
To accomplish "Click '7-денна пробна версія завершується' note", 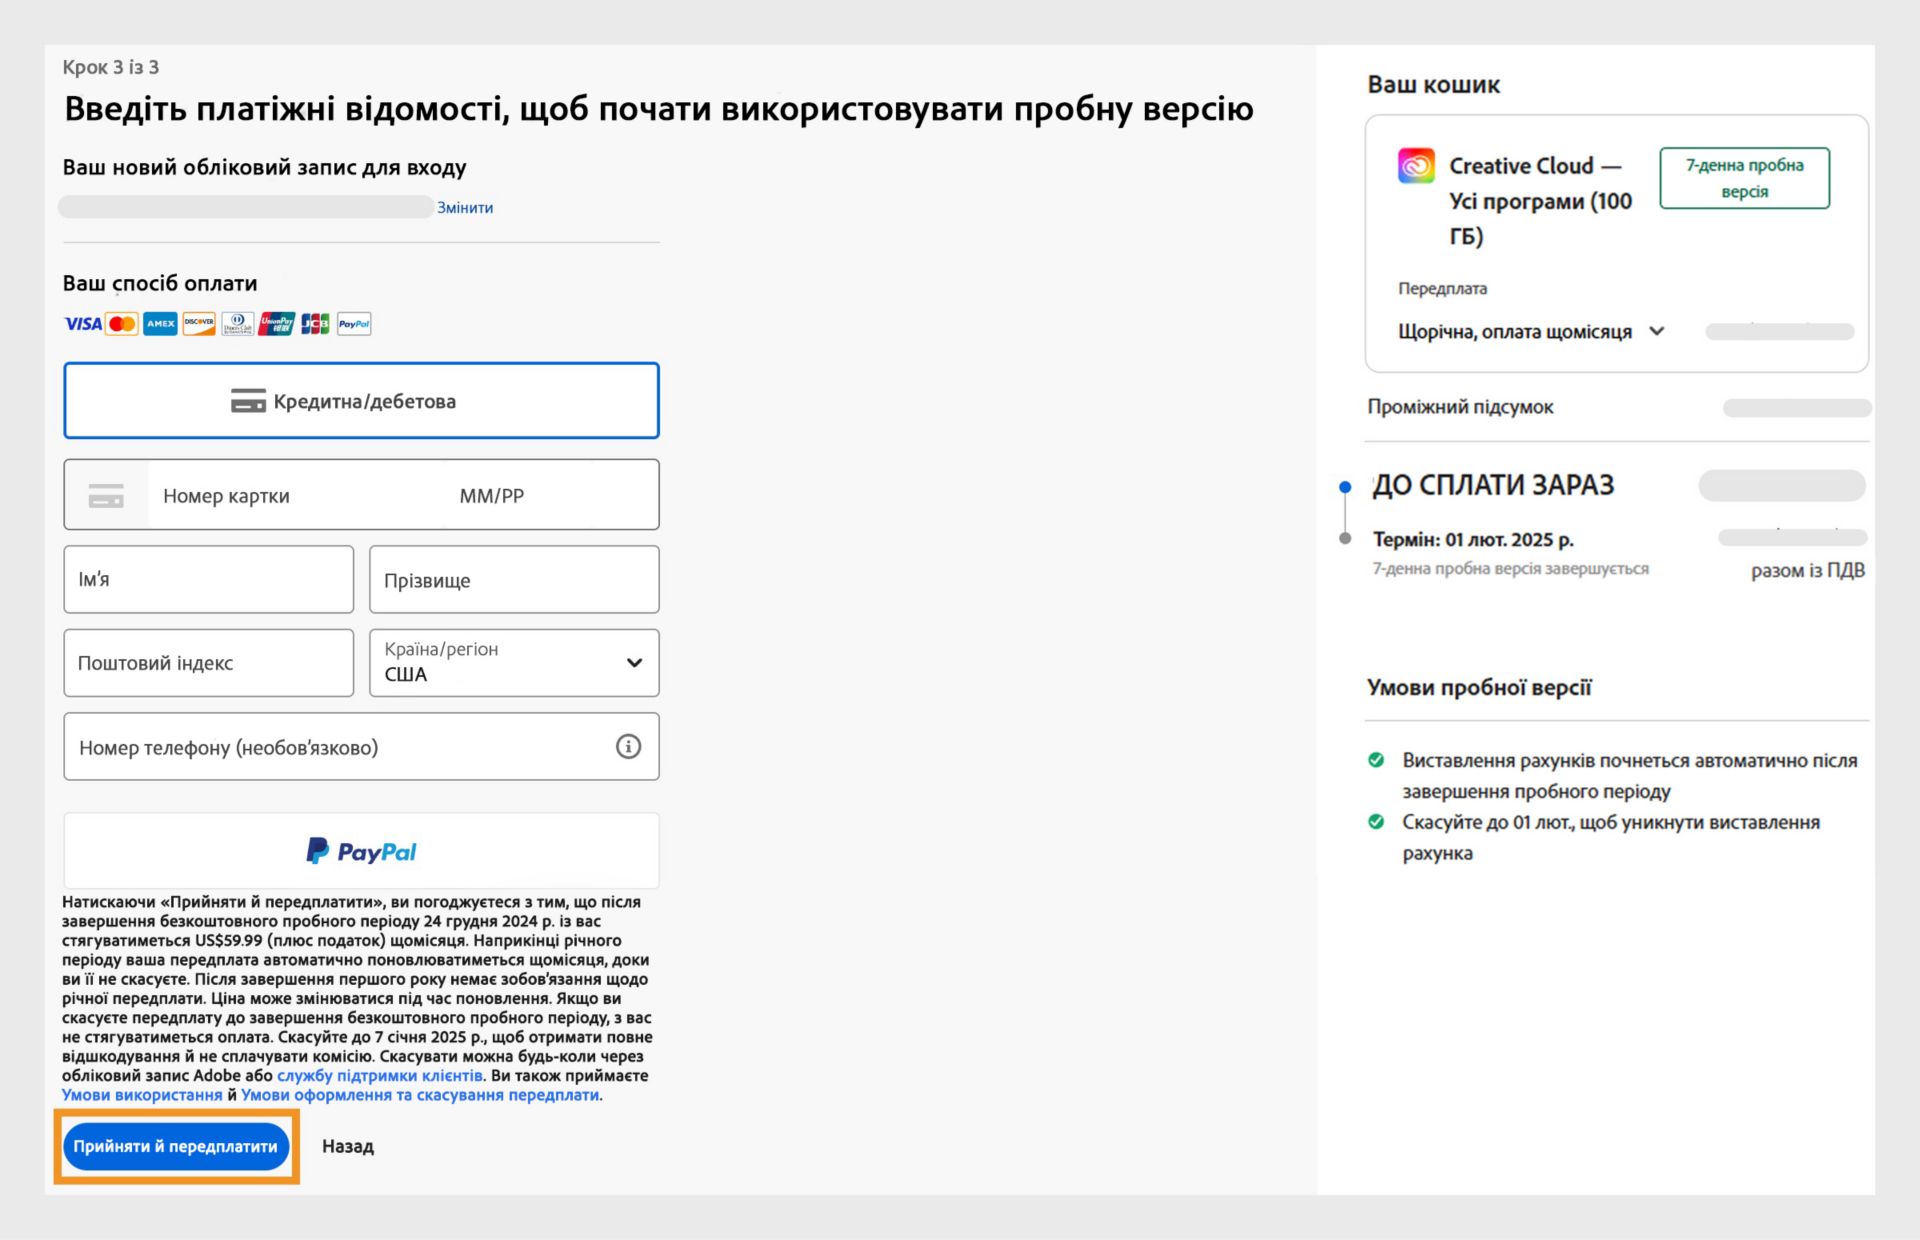I will pos(1510,569).
